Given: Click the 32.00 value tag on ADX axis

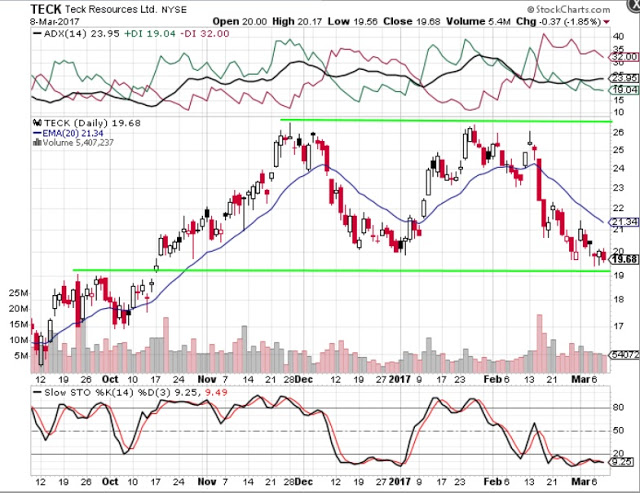Looking at the screenshot, I should 624,57.
